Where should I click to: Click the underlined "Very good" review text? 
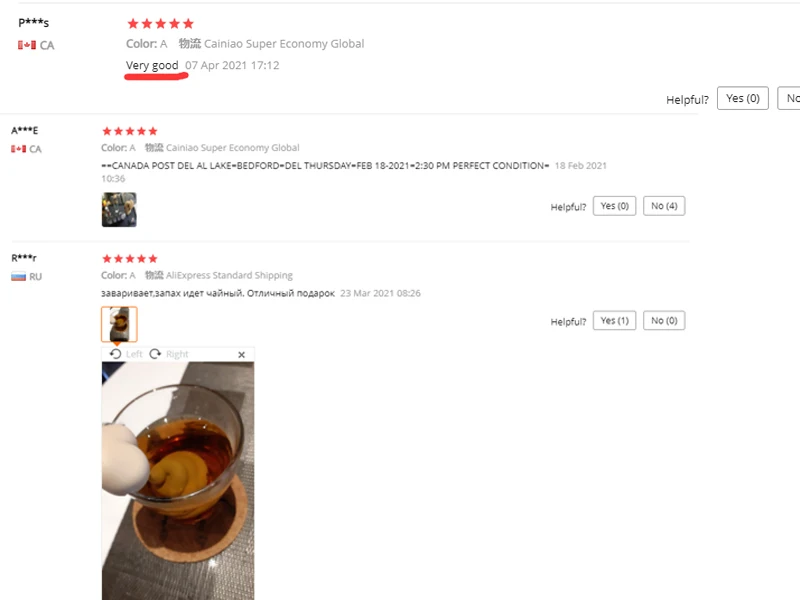point(152,65)
